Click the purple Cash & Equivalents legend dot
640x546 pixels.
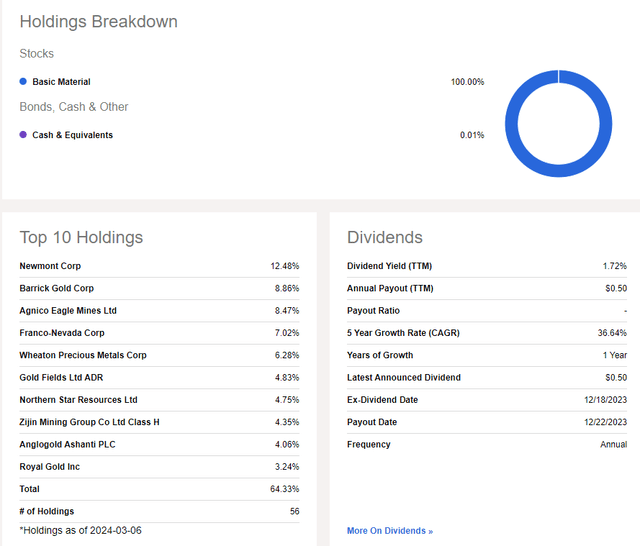tap(23, 135)
